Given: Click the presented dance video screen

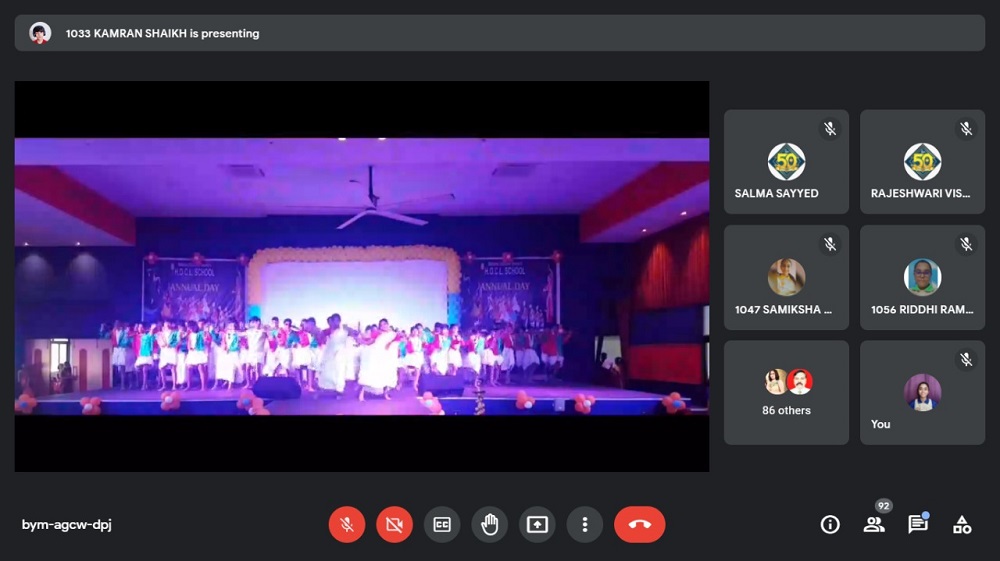Looking at the screenshot, I should tap(361, 276).
